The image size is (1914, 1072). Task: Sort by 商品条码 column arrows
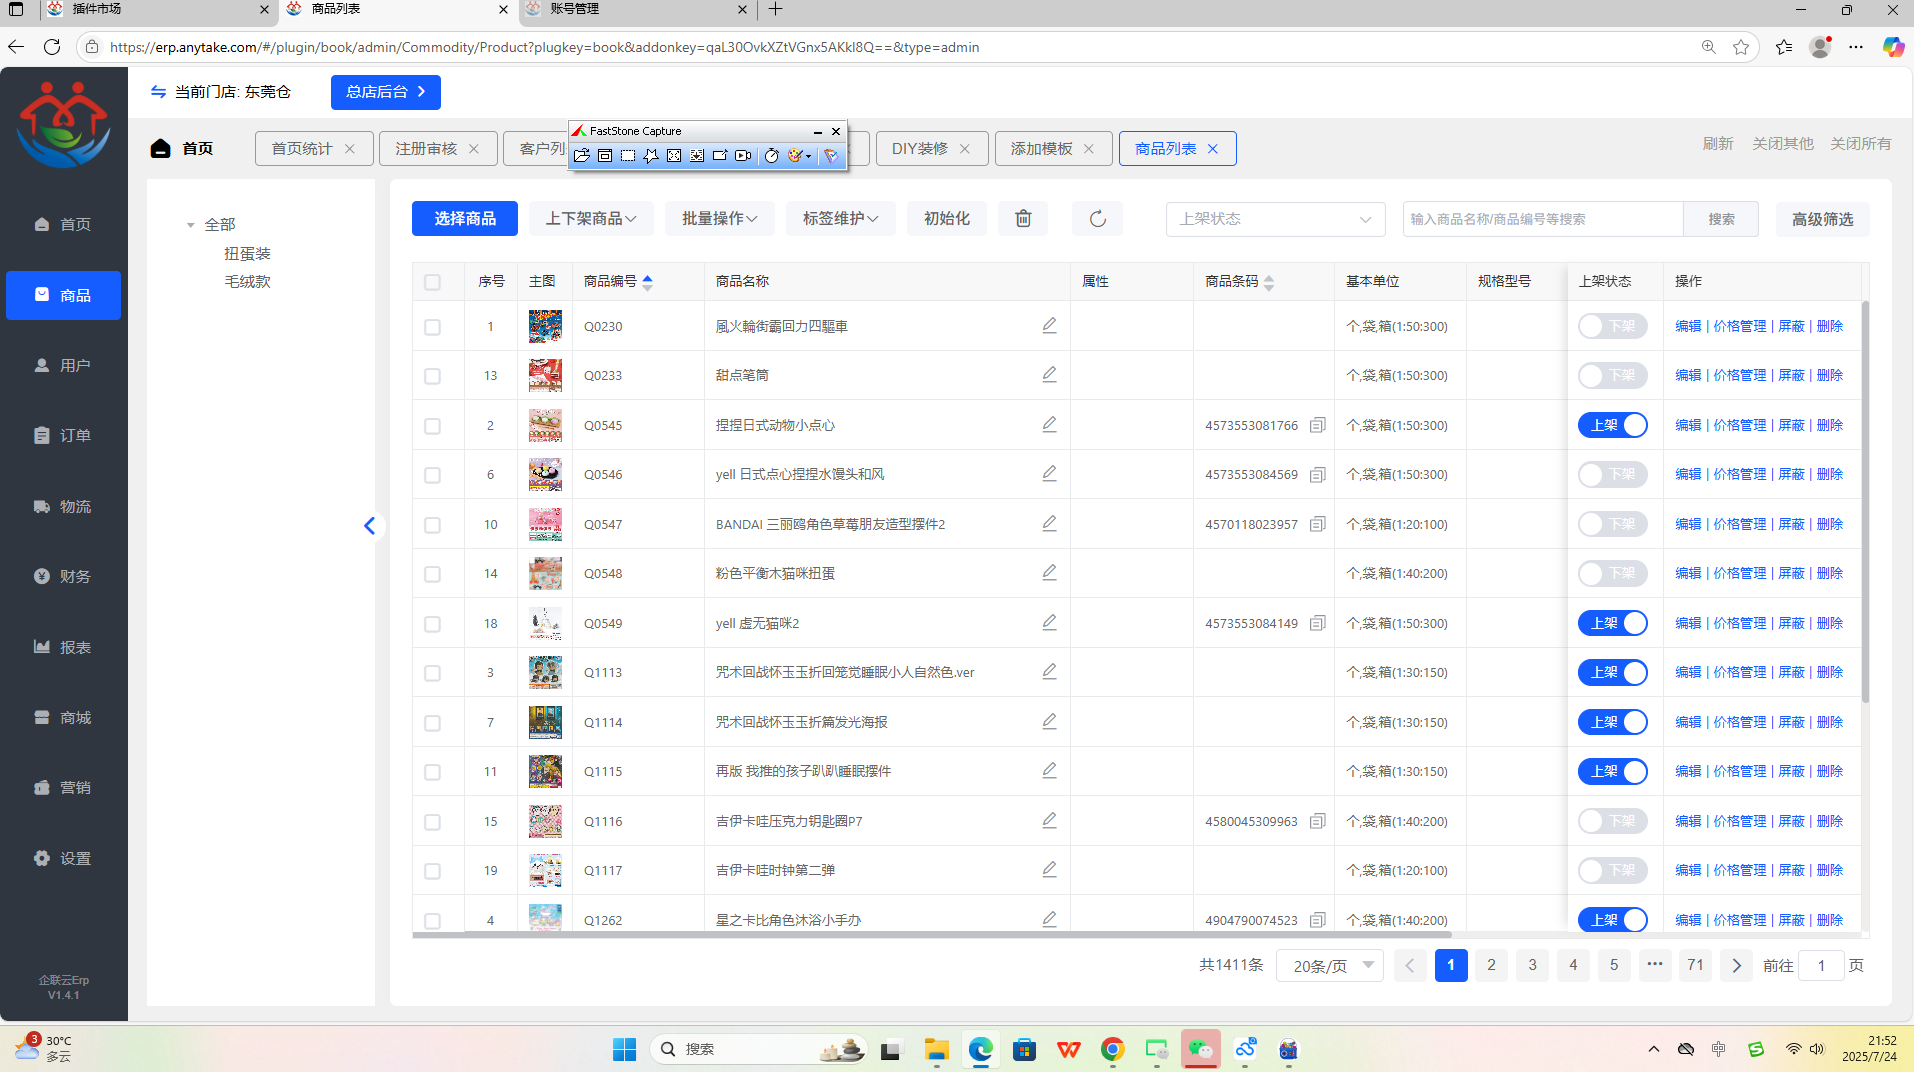click(1269, 282)
